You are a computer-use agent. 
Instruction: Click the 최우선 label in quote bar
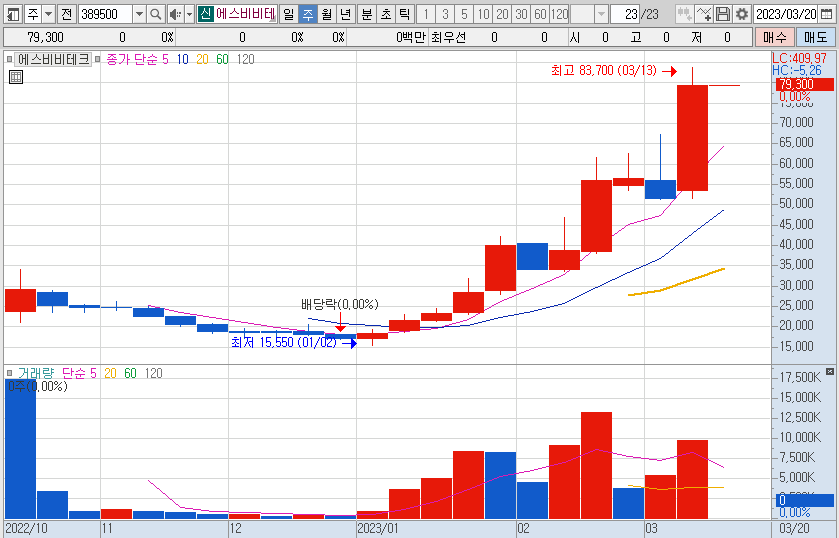(x=449, y=37)
